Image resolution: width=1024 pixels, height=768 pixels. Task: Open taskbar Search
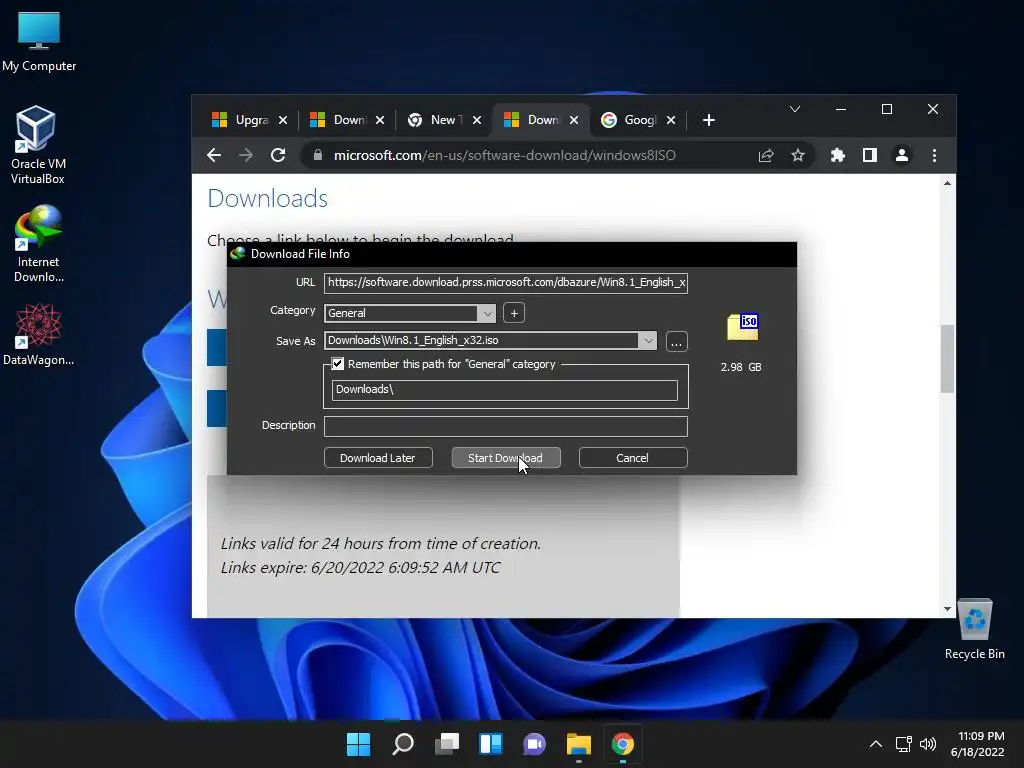[x=403, y=744]
